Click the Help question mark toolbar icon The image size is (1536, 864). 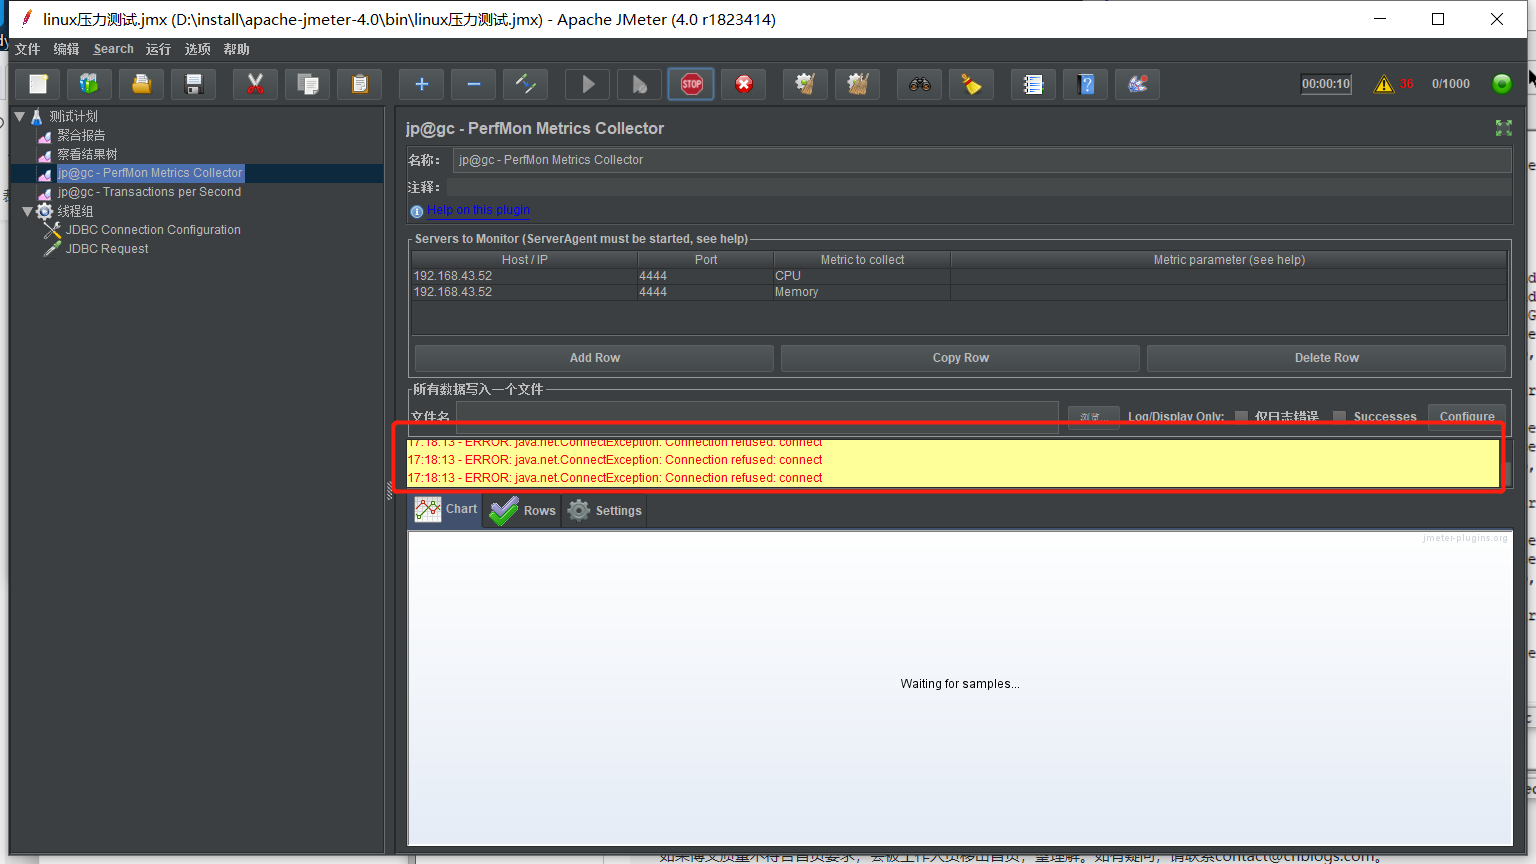1086,84
